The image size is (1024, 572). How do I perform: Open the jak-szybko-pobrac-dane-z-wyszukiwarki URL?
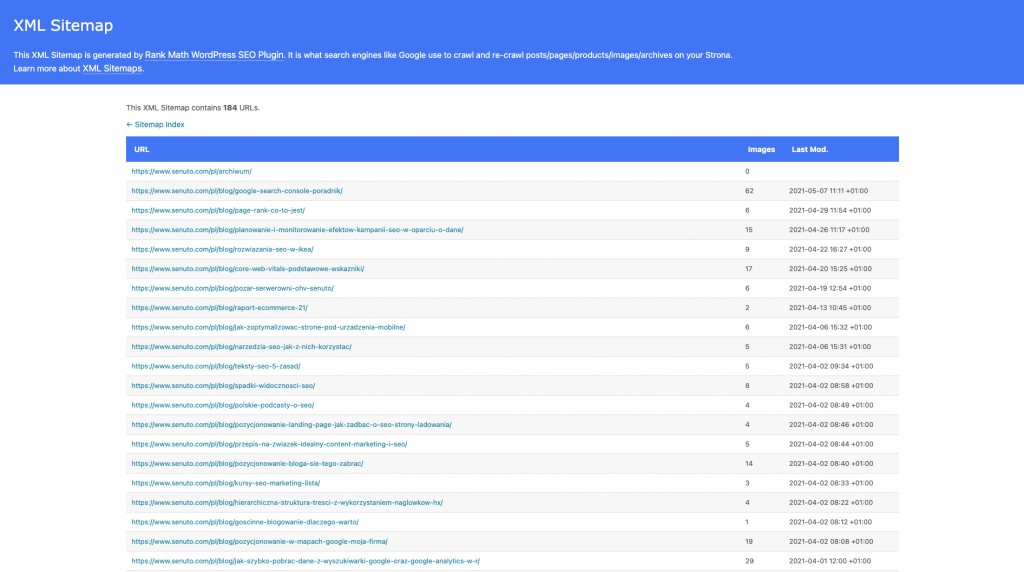coord(306,562)
